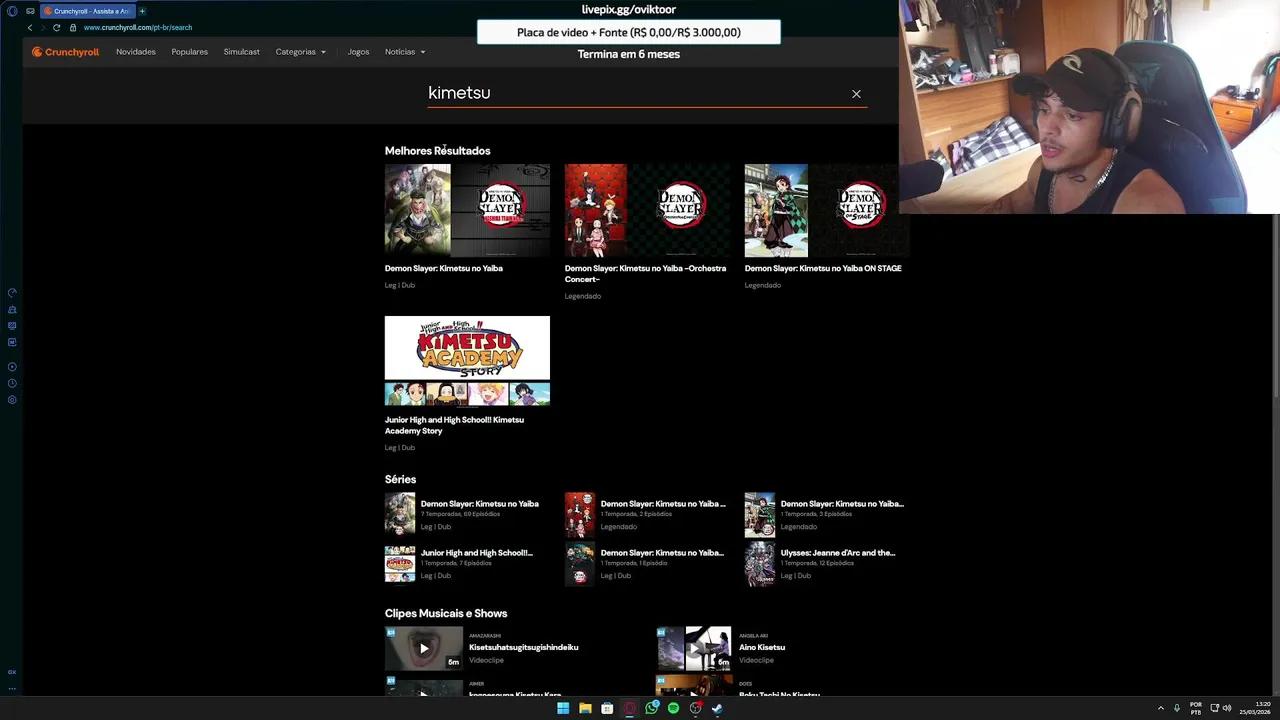
Task: Open File Explorer from the taskbar
Action: [585, 708]
